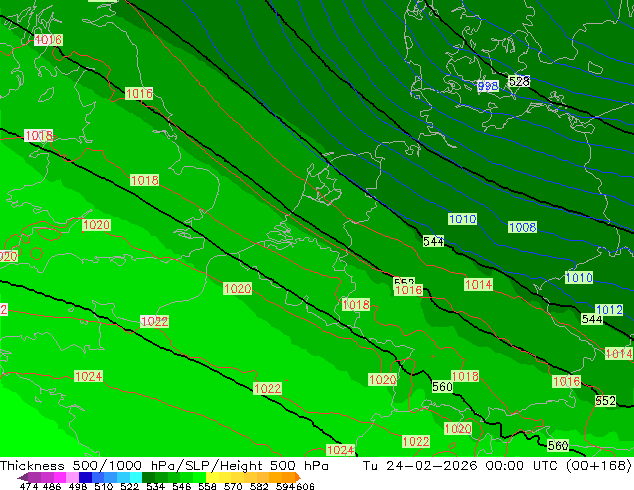Click the legend value 570
The image size is (634, 490).
233,486
